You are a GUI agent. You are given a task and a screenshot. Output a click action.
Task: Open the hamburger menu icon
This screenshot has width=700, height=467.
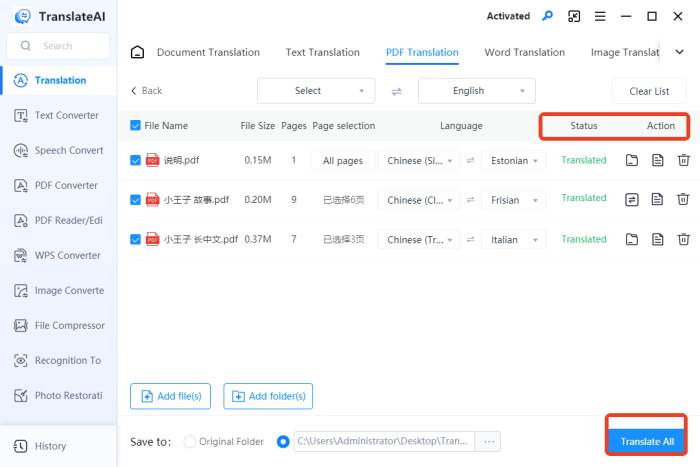(x=600, y=17)
